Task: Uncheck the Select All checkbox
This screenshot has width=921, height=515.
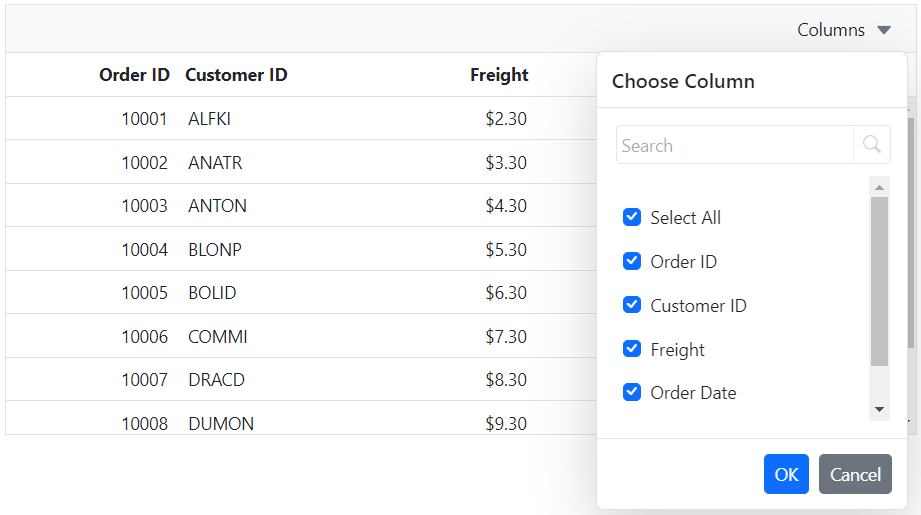Action: click(632, 217)
